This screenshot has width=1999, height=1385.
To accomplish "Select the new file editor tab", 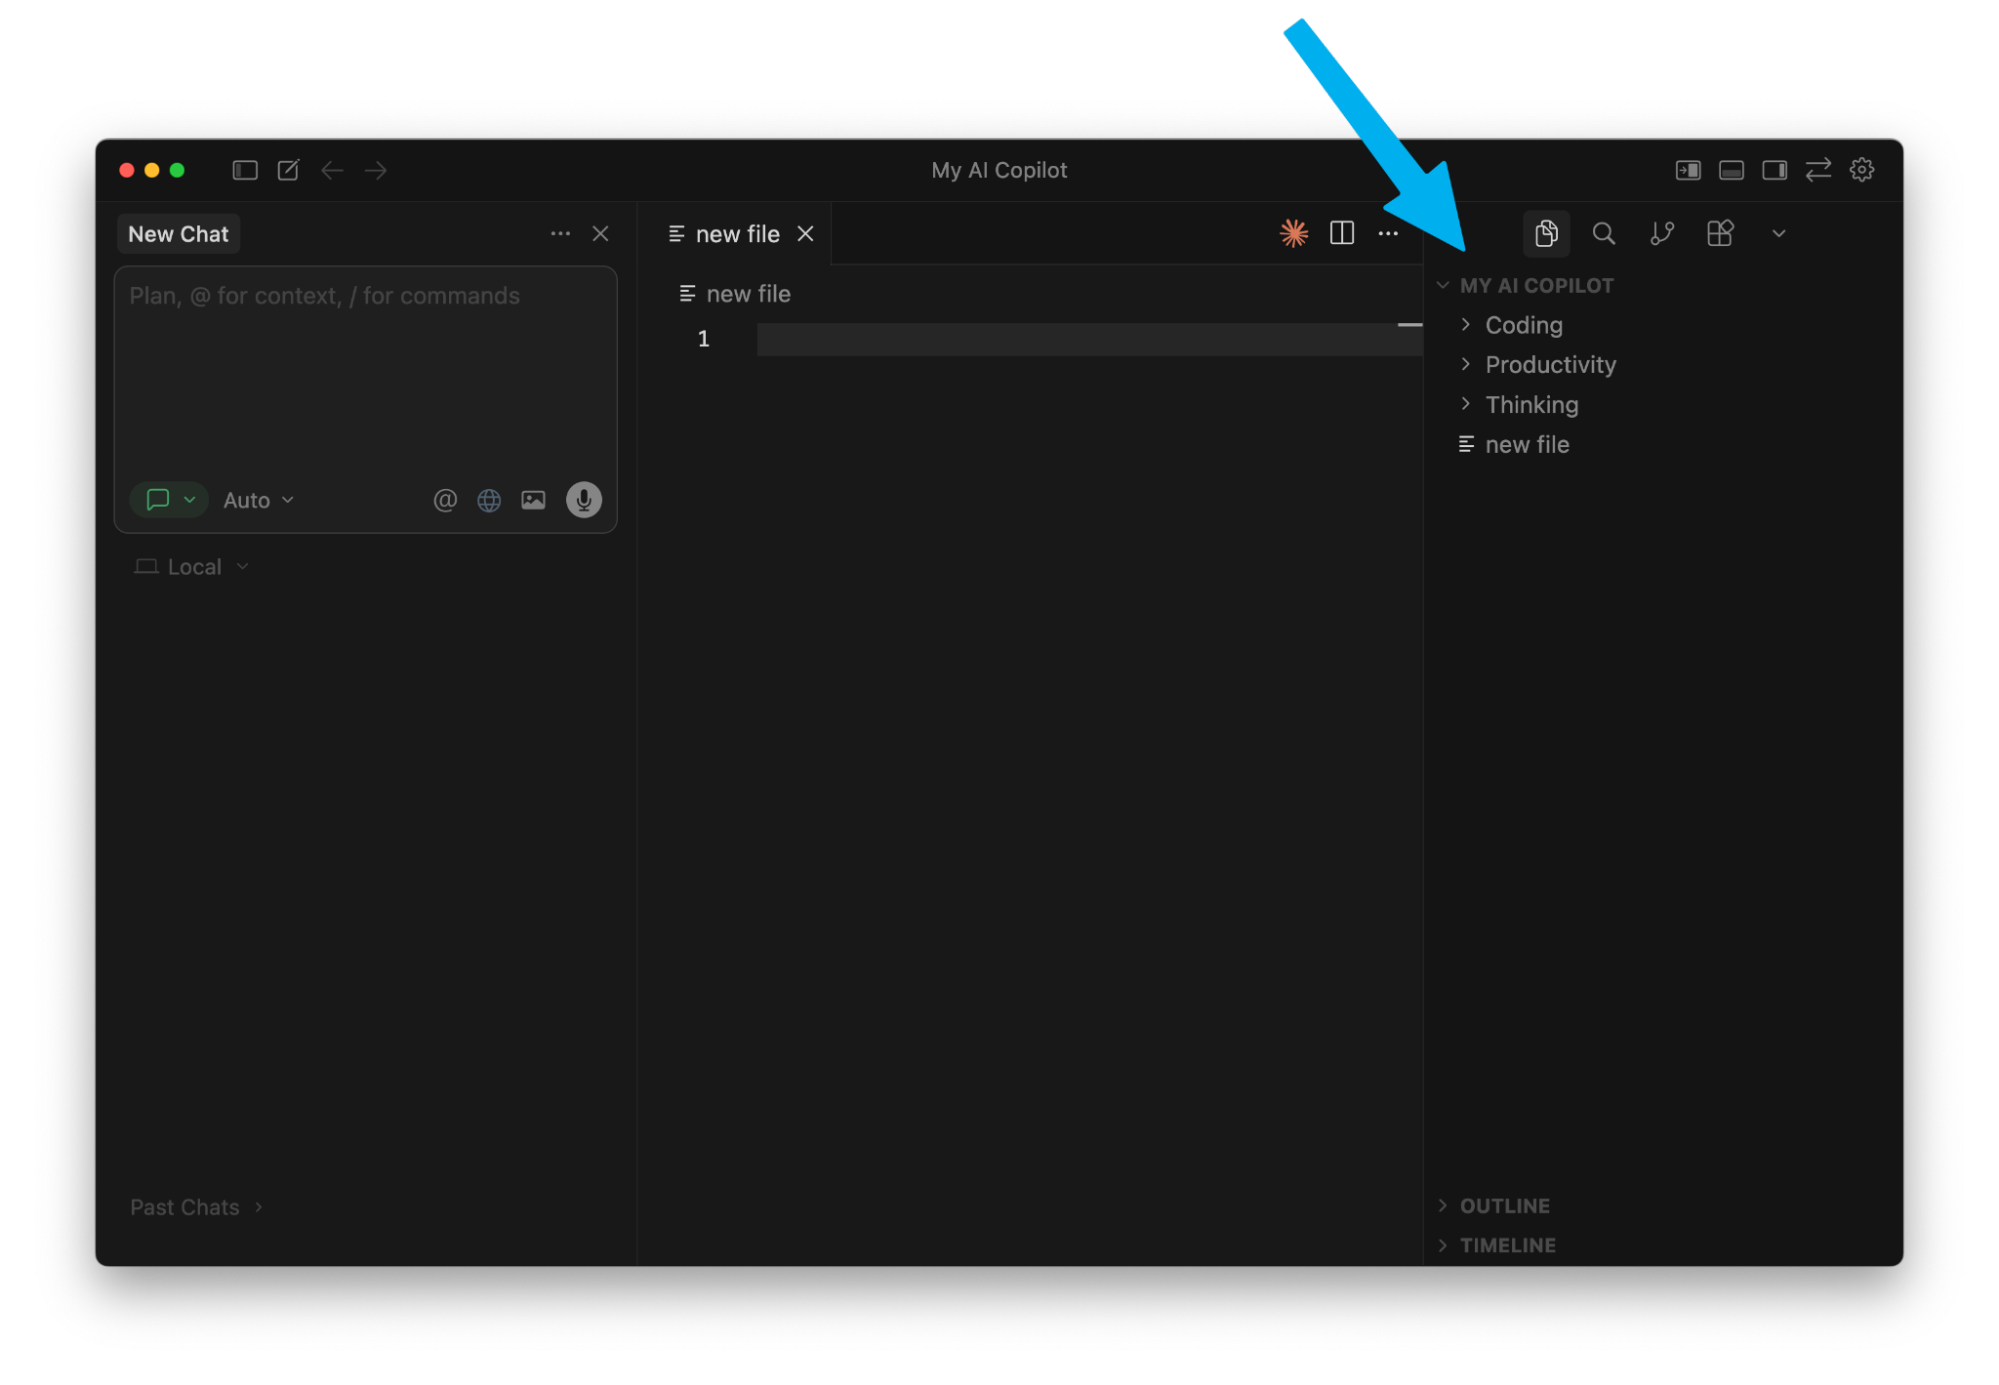I will click(x=736, y=234).
